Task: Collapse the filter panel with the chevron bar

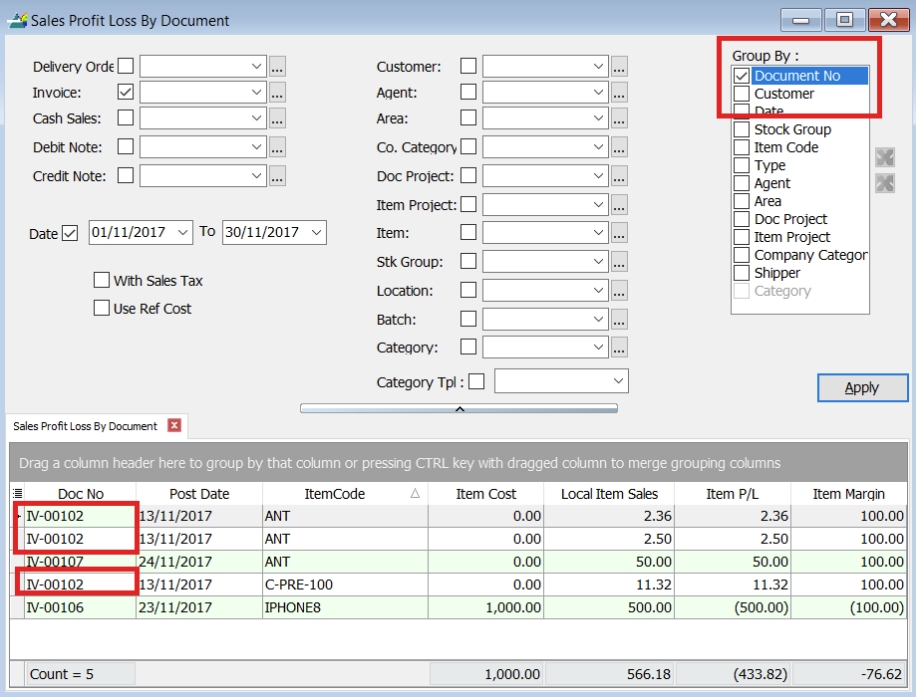Action: (458, 409)
